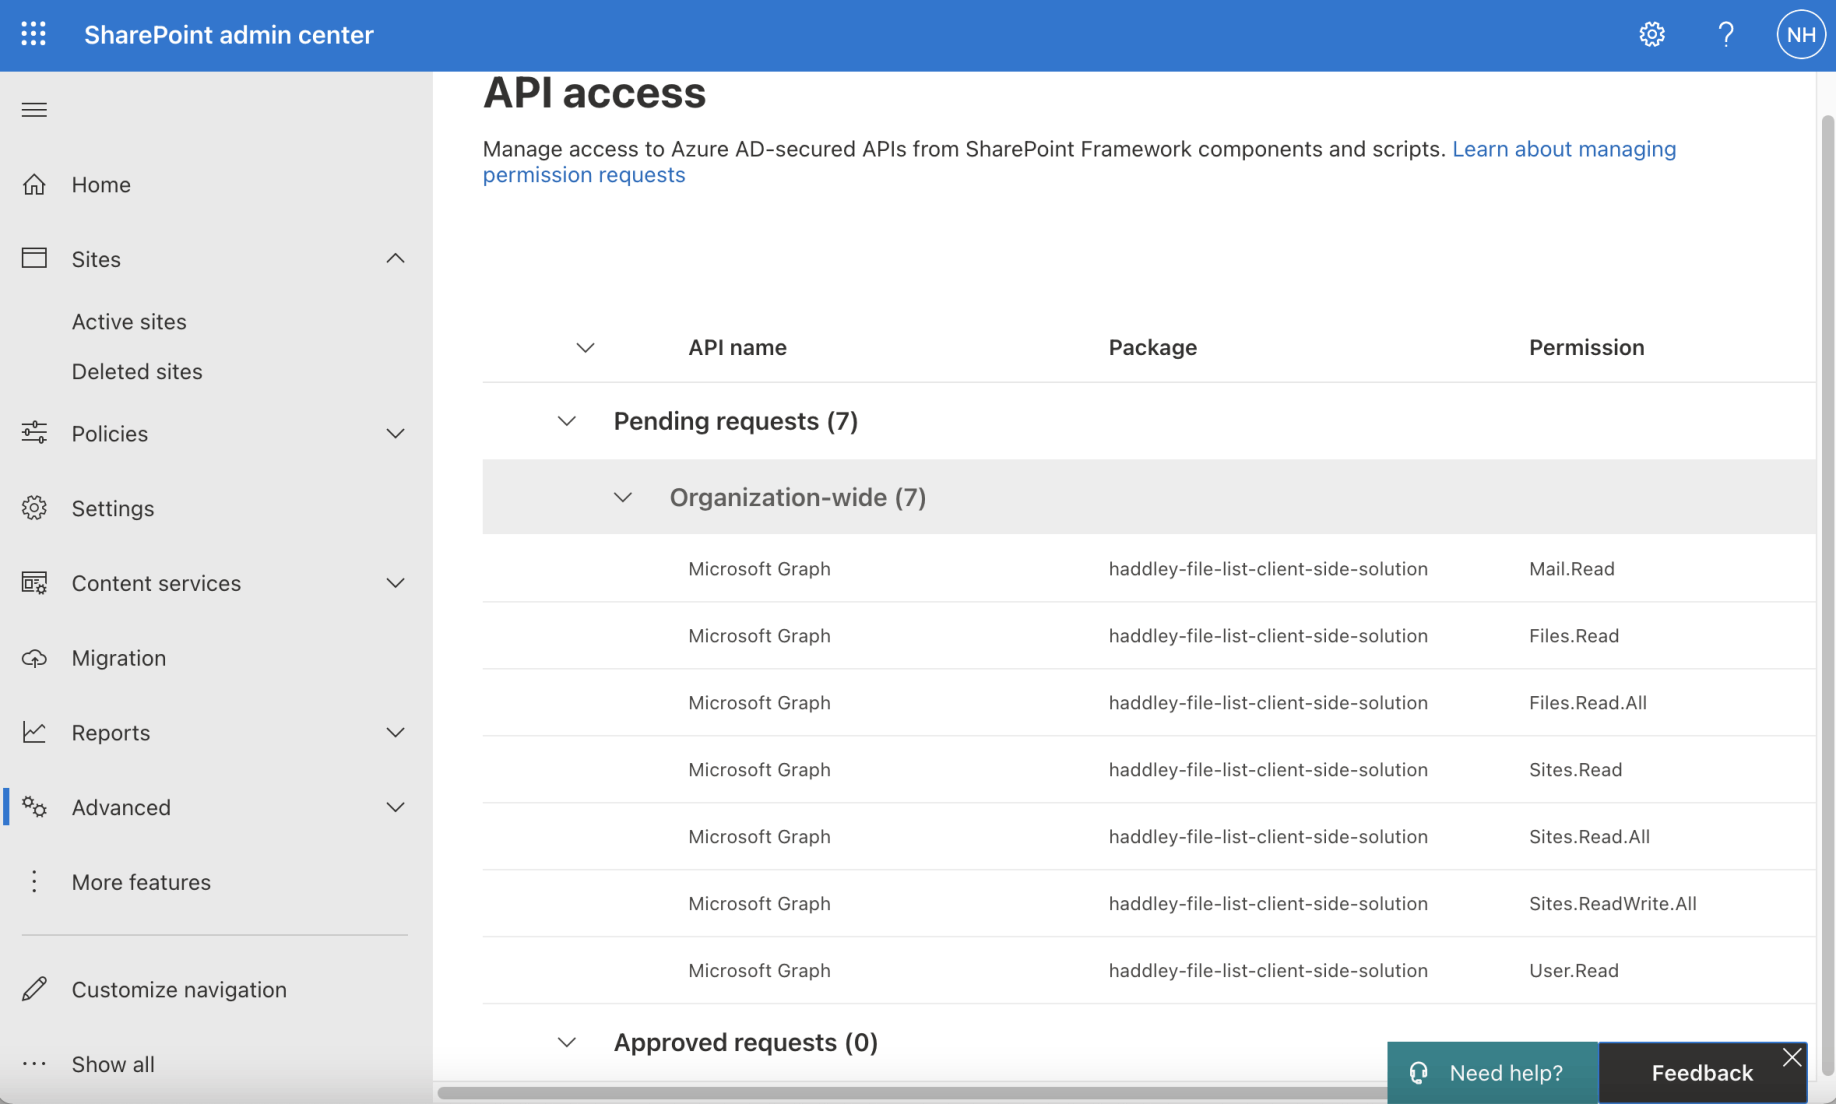The height and width of the screenshot is (1104, 1836).
Task: Collapse the Organization-wide group
Action: pos(622,497)
